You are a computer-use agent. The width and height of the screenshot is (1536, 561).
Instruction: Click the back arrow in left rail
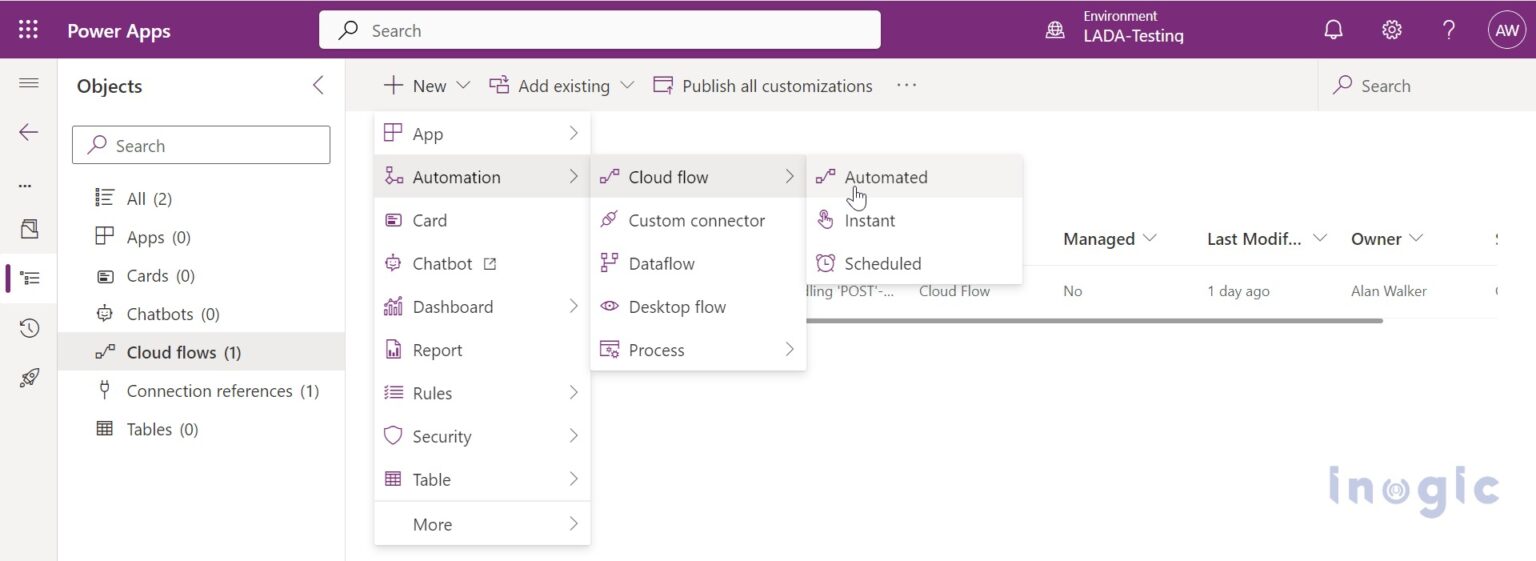29,132
